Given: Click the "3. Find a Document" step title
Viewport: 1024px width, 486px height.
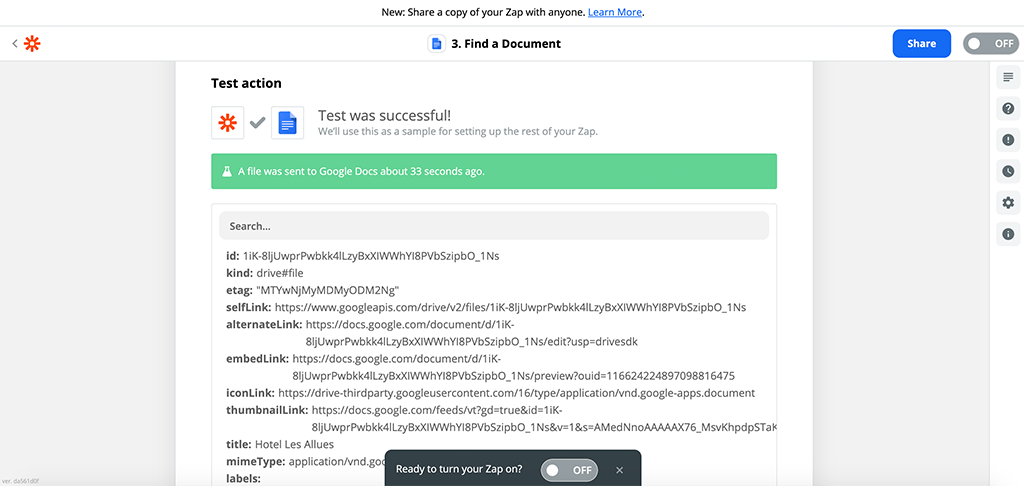Looking at the screenshot, I should click(x=506, y=44).
